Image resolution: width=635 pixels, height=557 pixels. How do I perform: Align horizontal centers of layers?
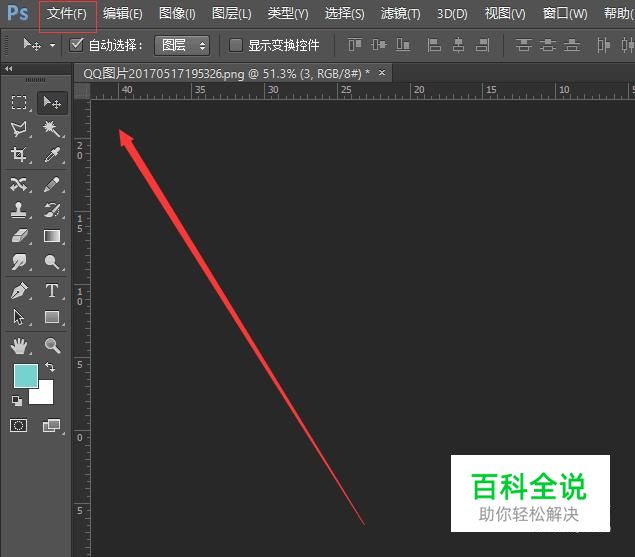coord(458,45)
